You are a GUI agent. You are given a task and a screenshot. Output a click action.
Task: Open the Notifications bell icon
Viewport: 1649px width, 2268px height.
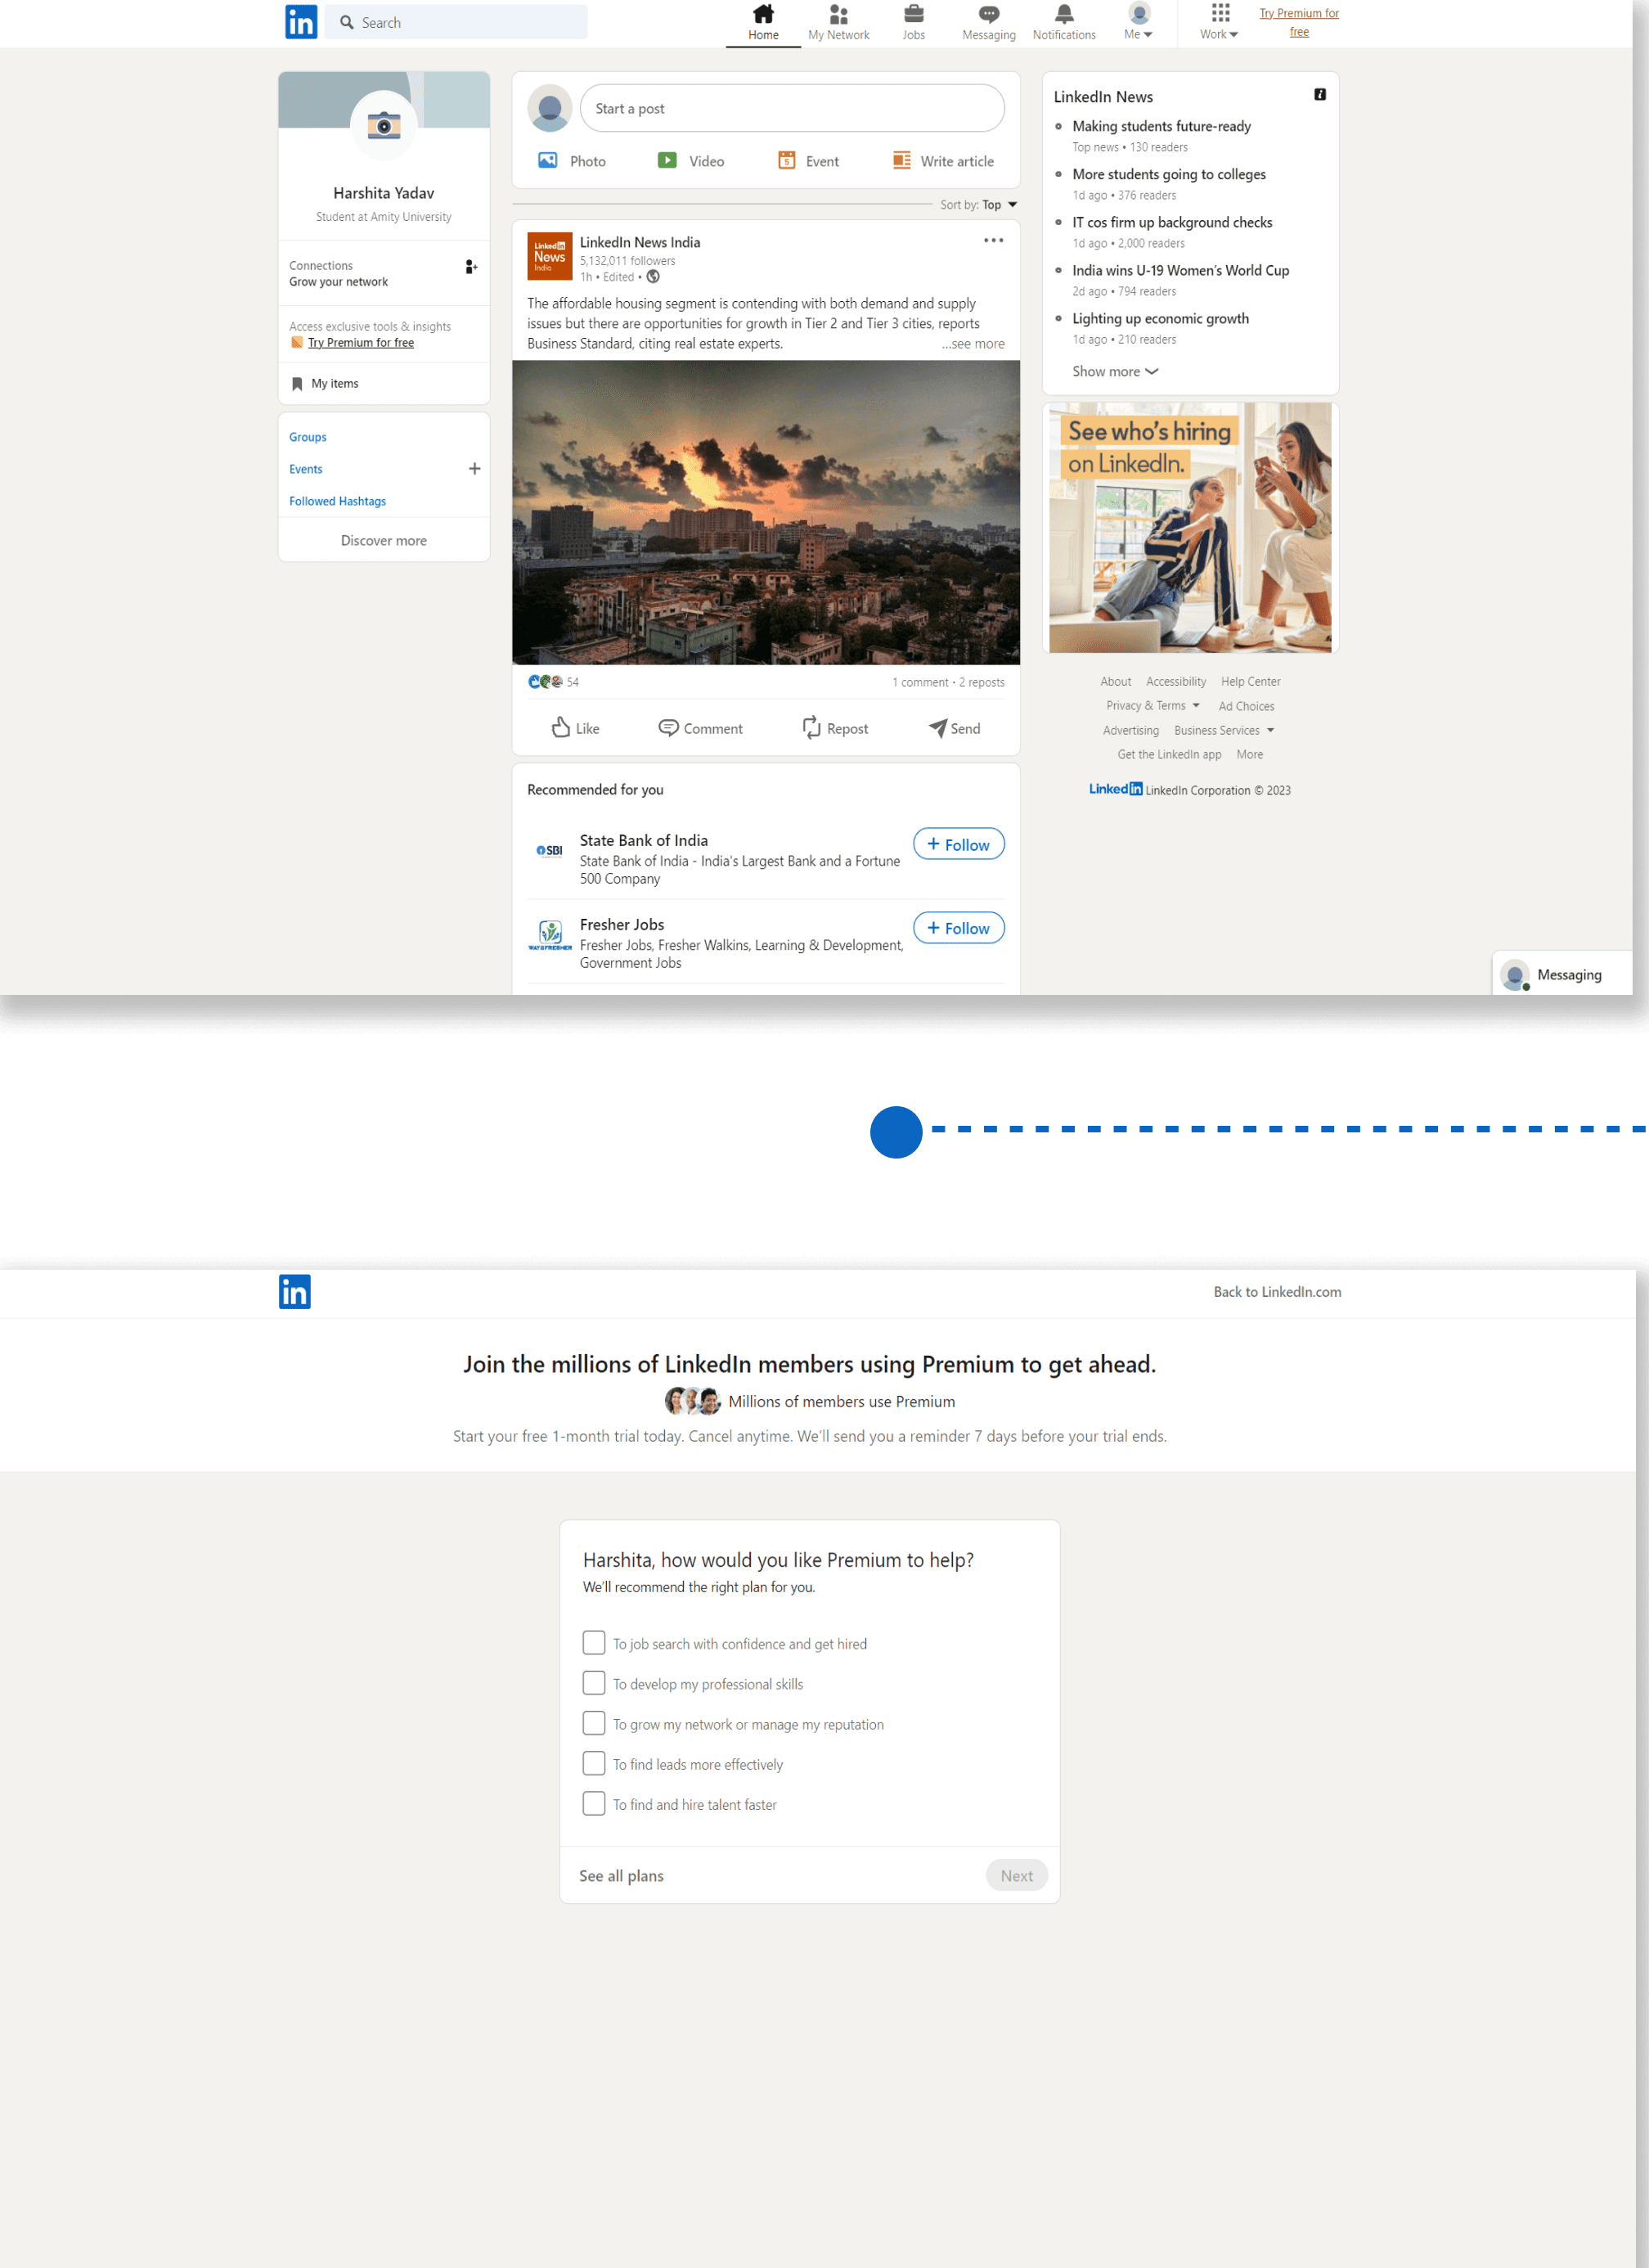point(1064,14)
